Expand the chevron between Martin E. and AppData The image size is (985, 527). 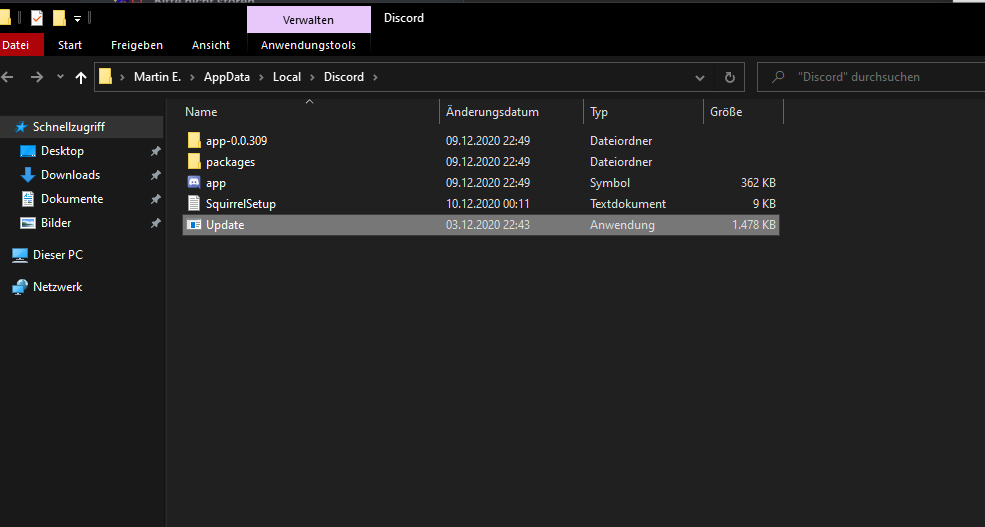pos(192,77)
